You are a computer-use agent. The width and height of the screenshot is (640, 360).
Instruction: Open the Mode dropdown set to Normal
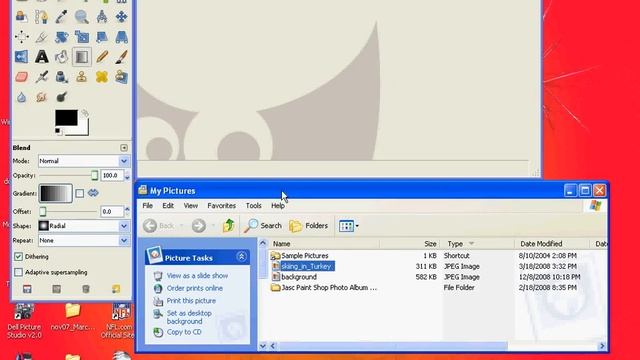click(84, 161)
